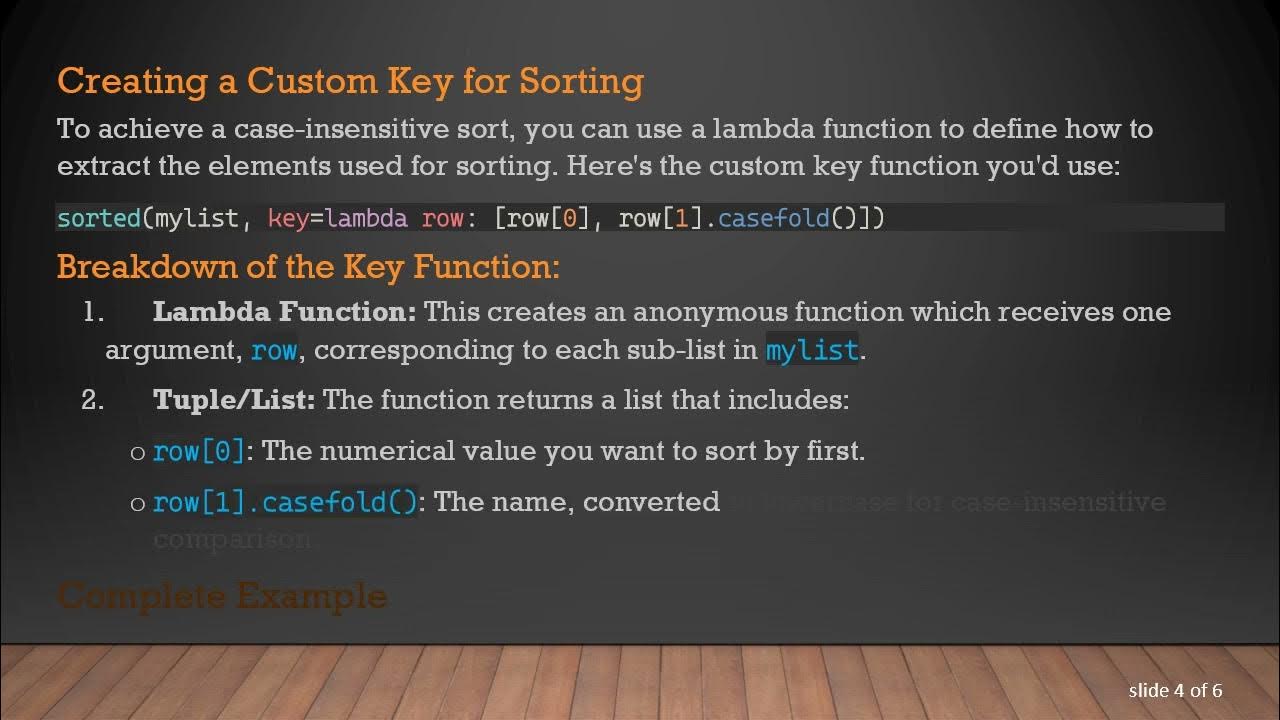The image size is (1280, 720).
Task: Click the blue "row[0]" code bullet text
Action: pos(199,451)
